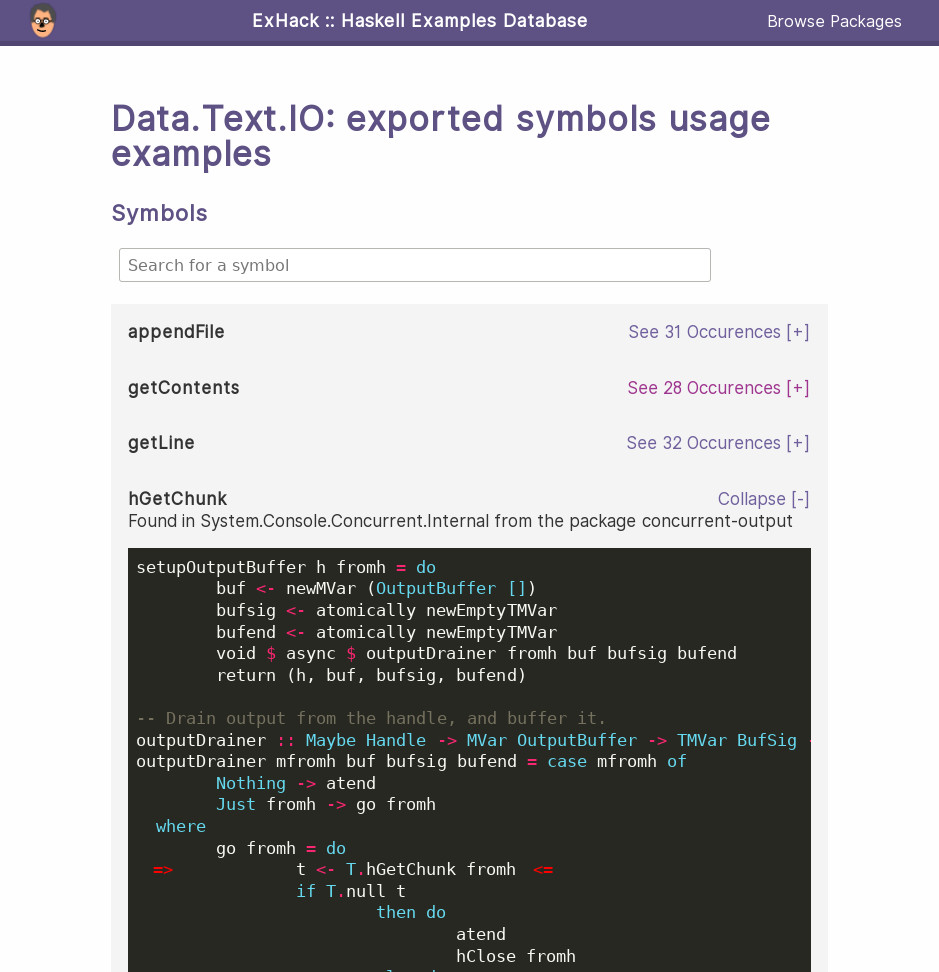This screenshot has width=939, height=972.
Task: Click the 'Drain output from the handle' comment
Action: 371,718
